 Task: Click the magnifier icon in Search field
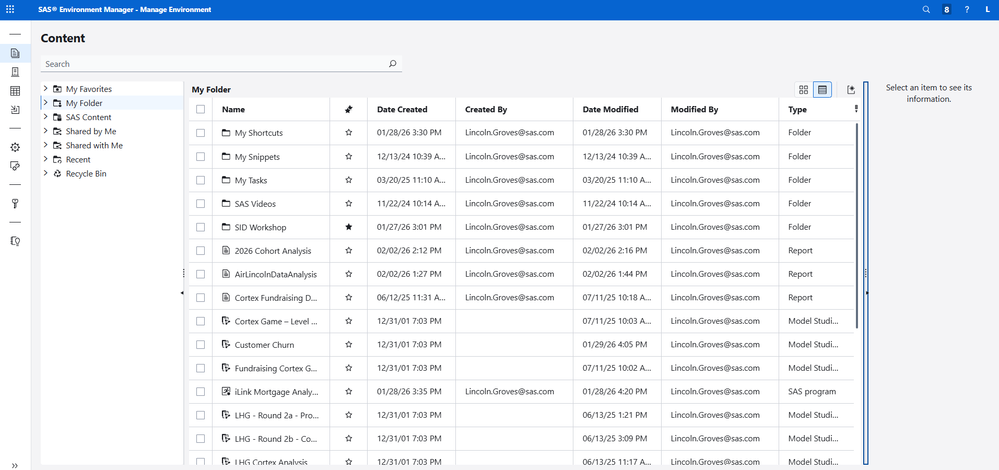[392, 64]
